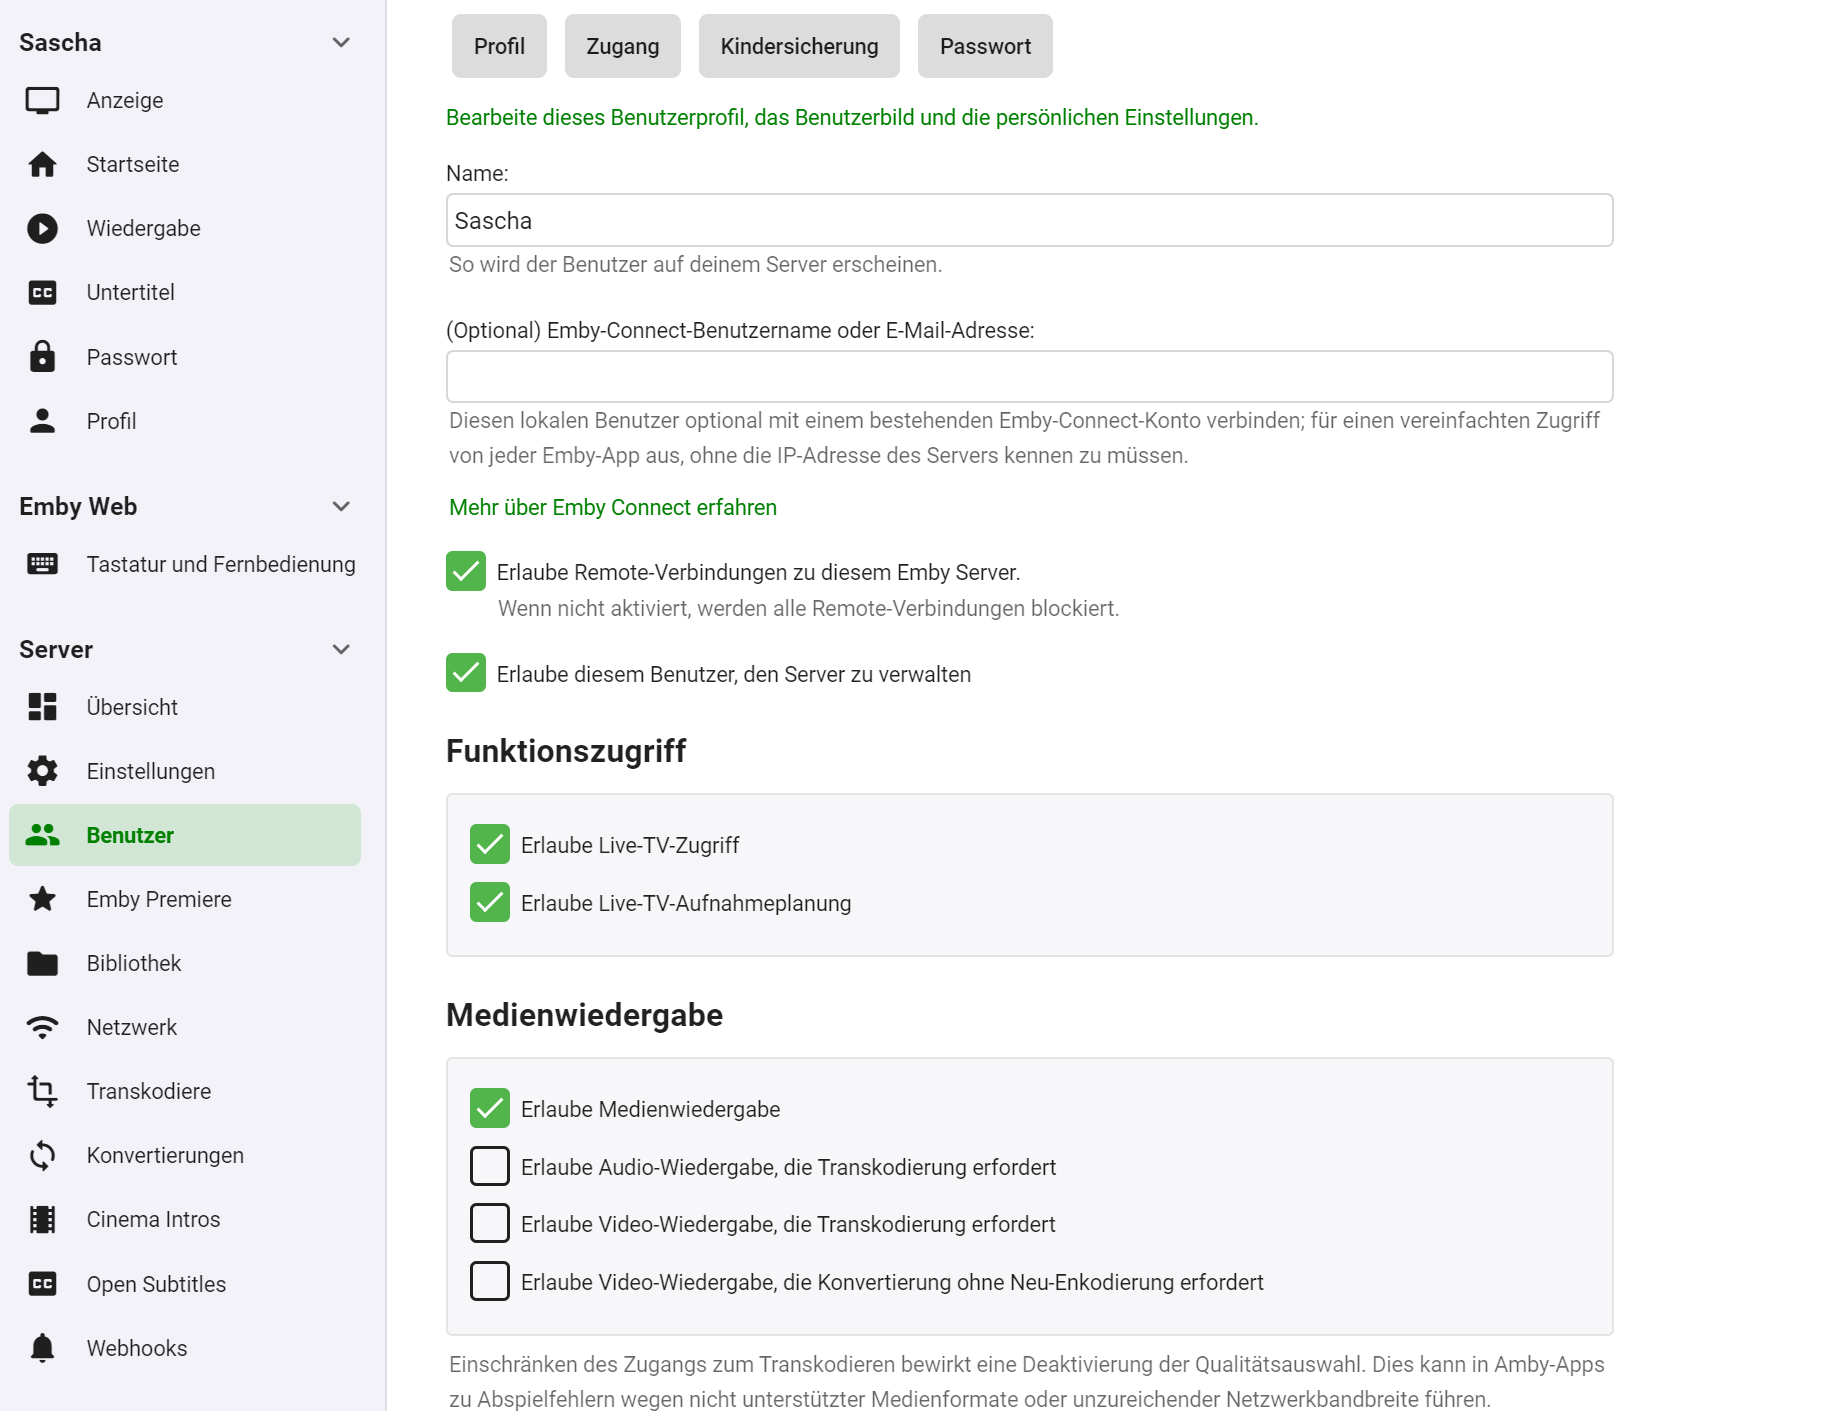Click the Netzwerk wifi icon
1838x1411 pixels.
(x=42, y=1027)
